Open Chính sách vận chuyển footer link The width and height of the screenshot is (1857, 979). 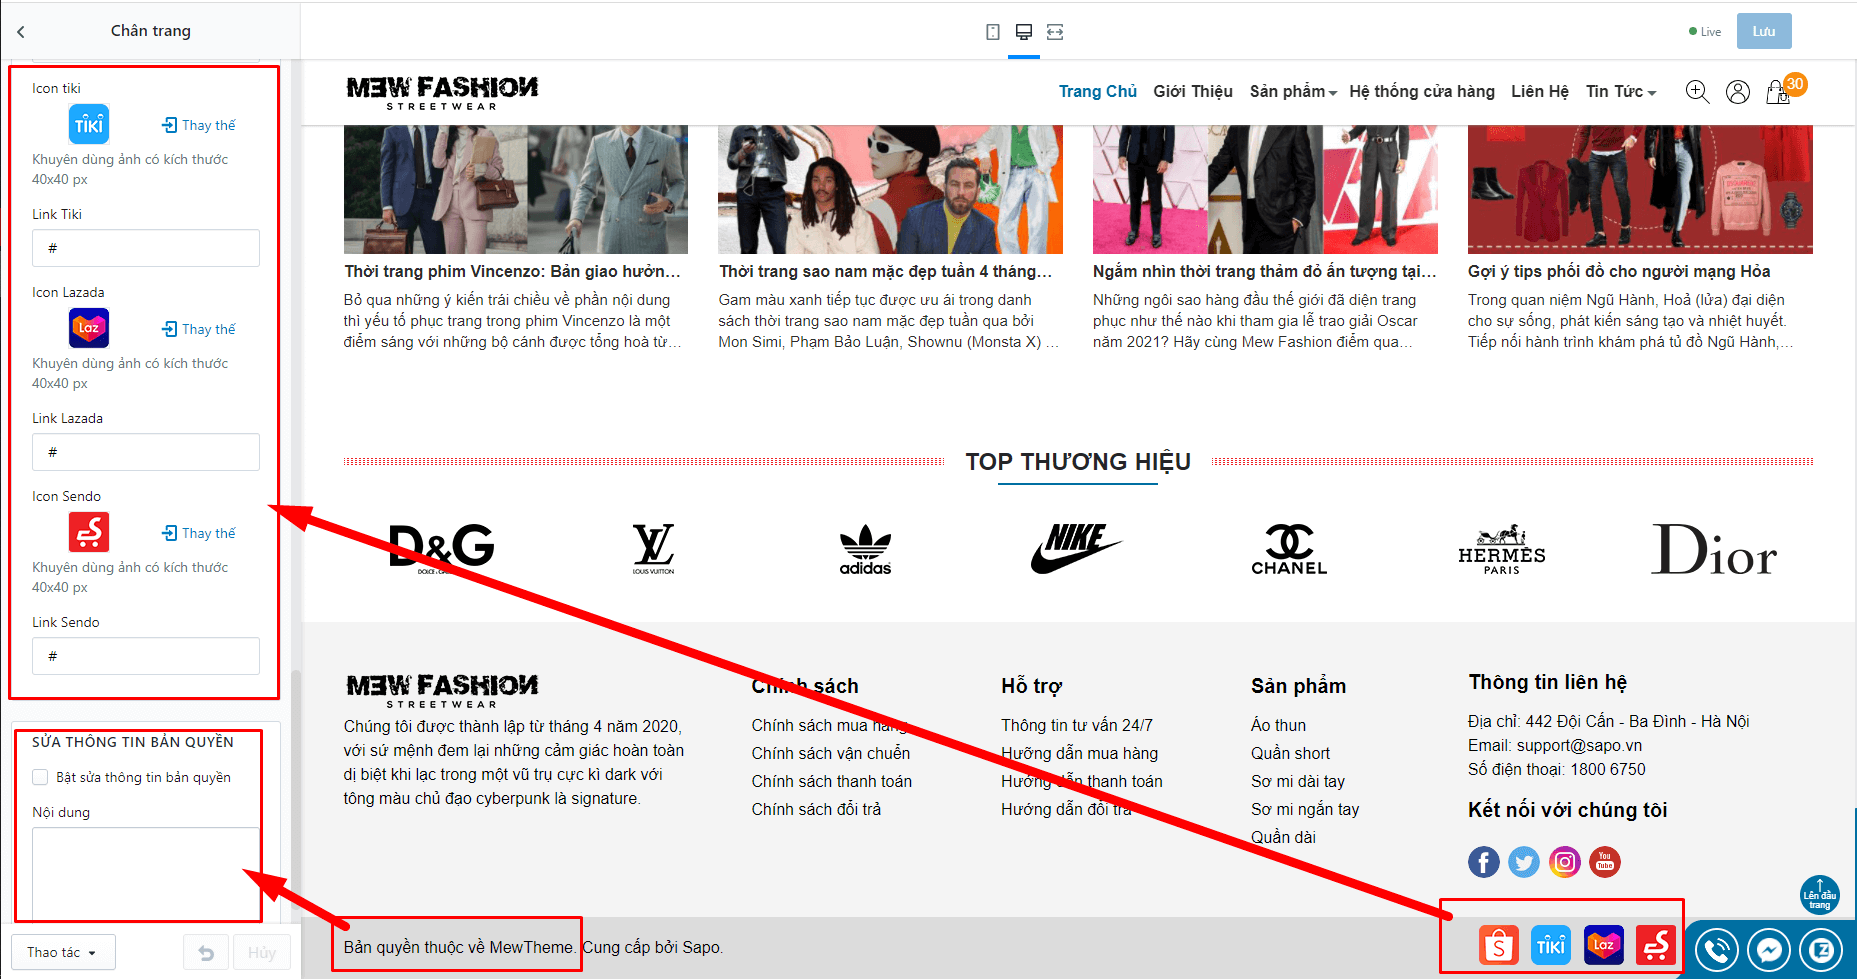(x=831, y=753)
